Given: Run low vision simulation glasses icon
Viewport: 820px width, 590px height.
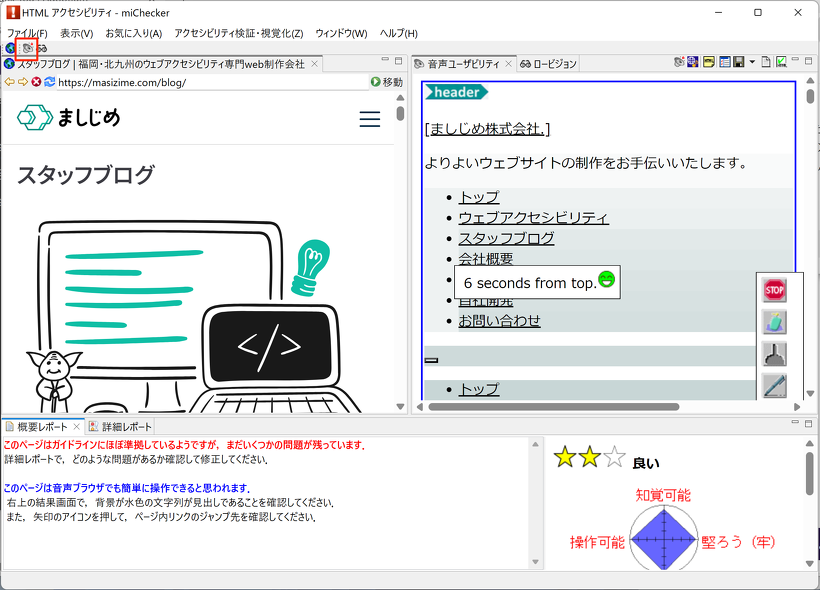Looking at the screenshot, I should 42,48.
